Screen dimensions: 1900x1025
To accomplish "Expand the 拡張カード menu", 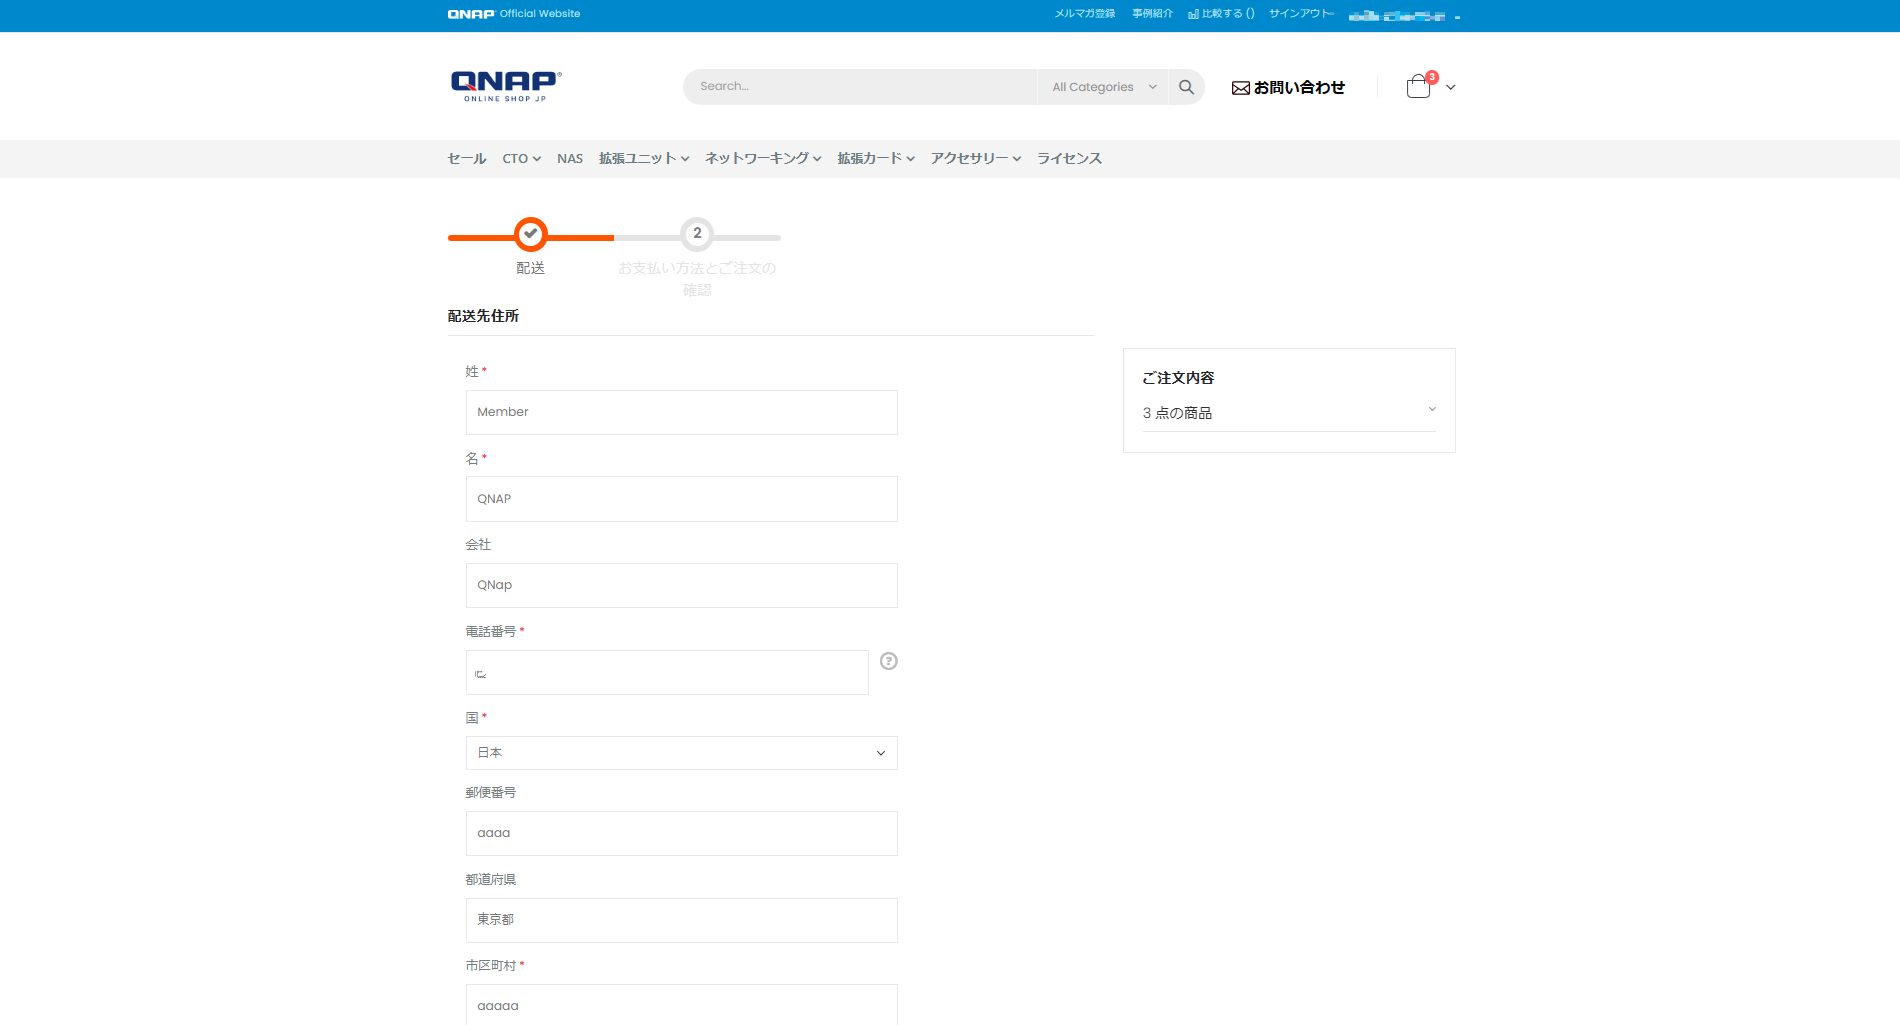I will click(x=876, y=159).
